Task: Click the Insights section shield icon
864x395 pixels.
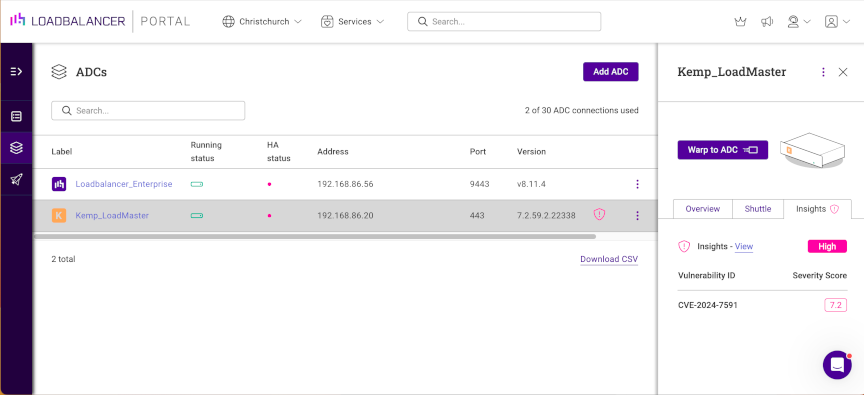Action: [x=684, y=246]
